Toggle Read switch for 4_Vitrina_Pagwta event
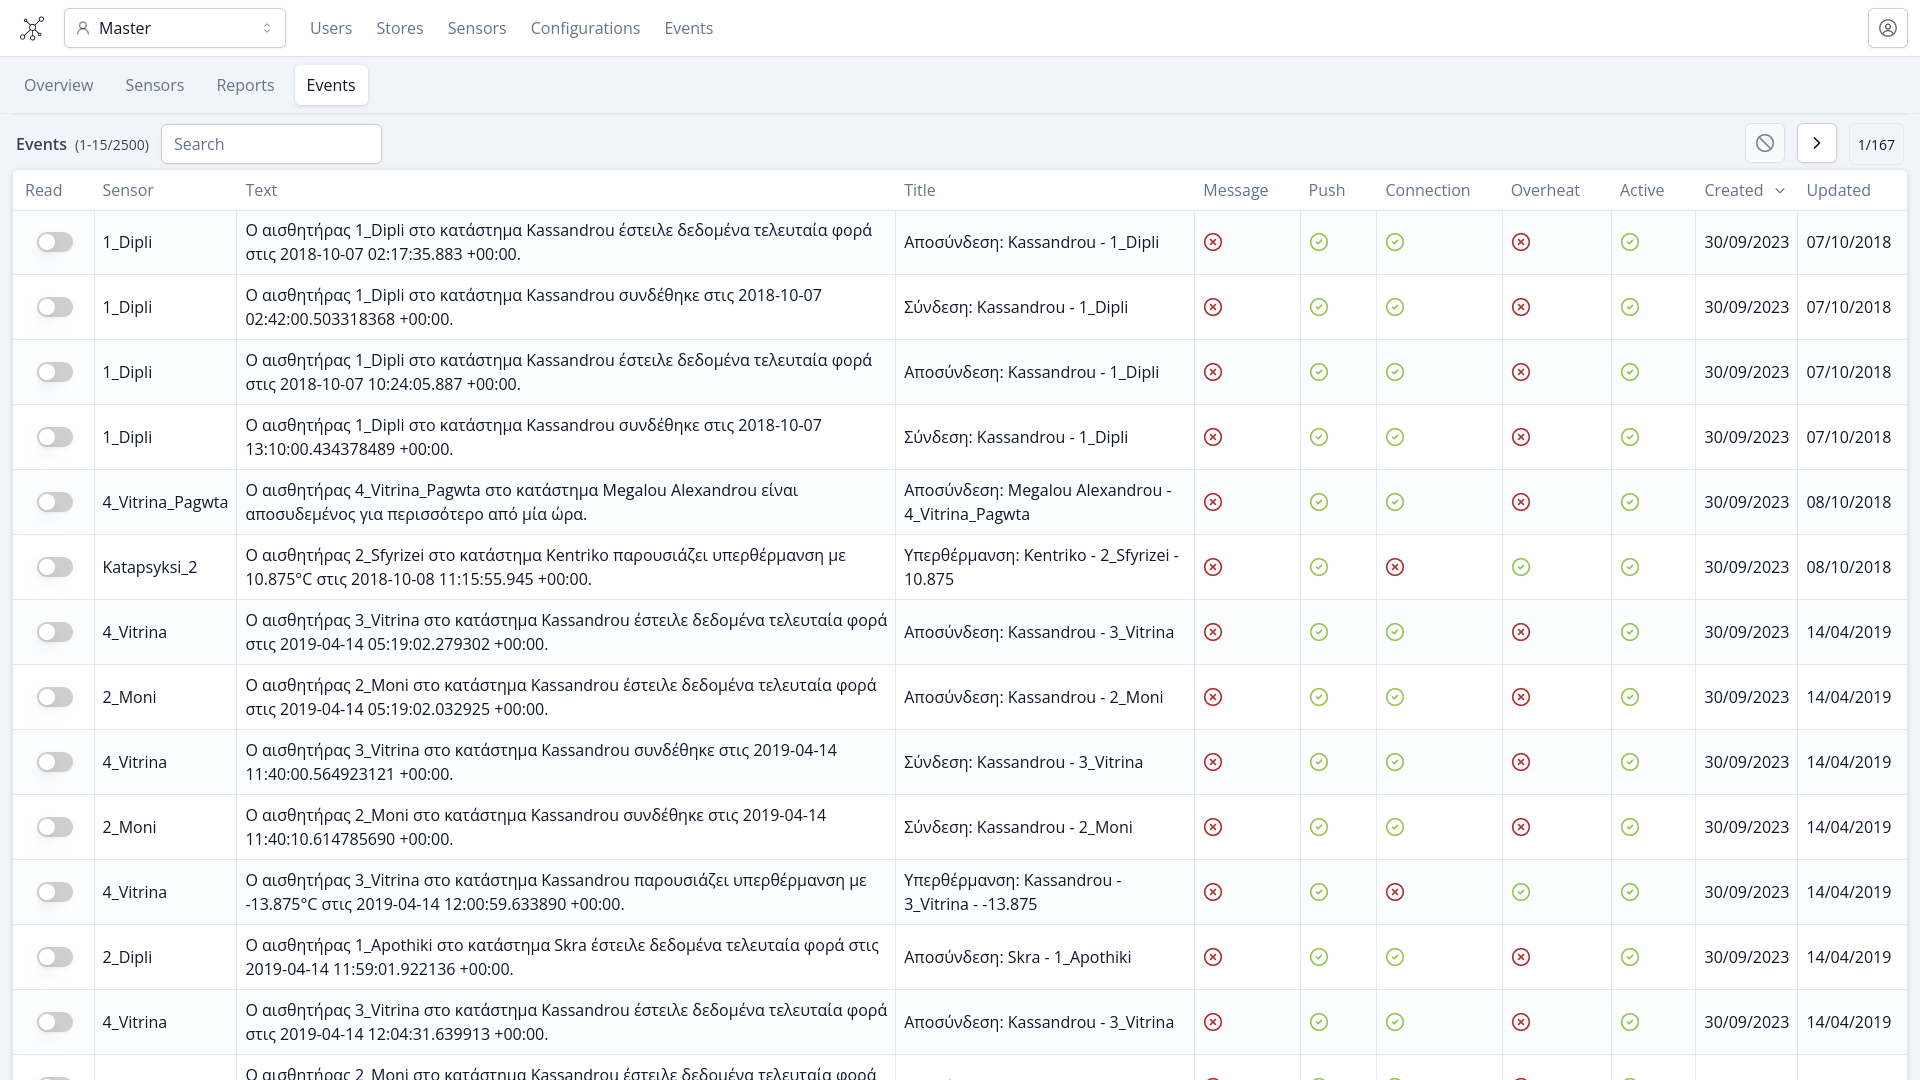 pyautogui.click(x=55, y=502)
